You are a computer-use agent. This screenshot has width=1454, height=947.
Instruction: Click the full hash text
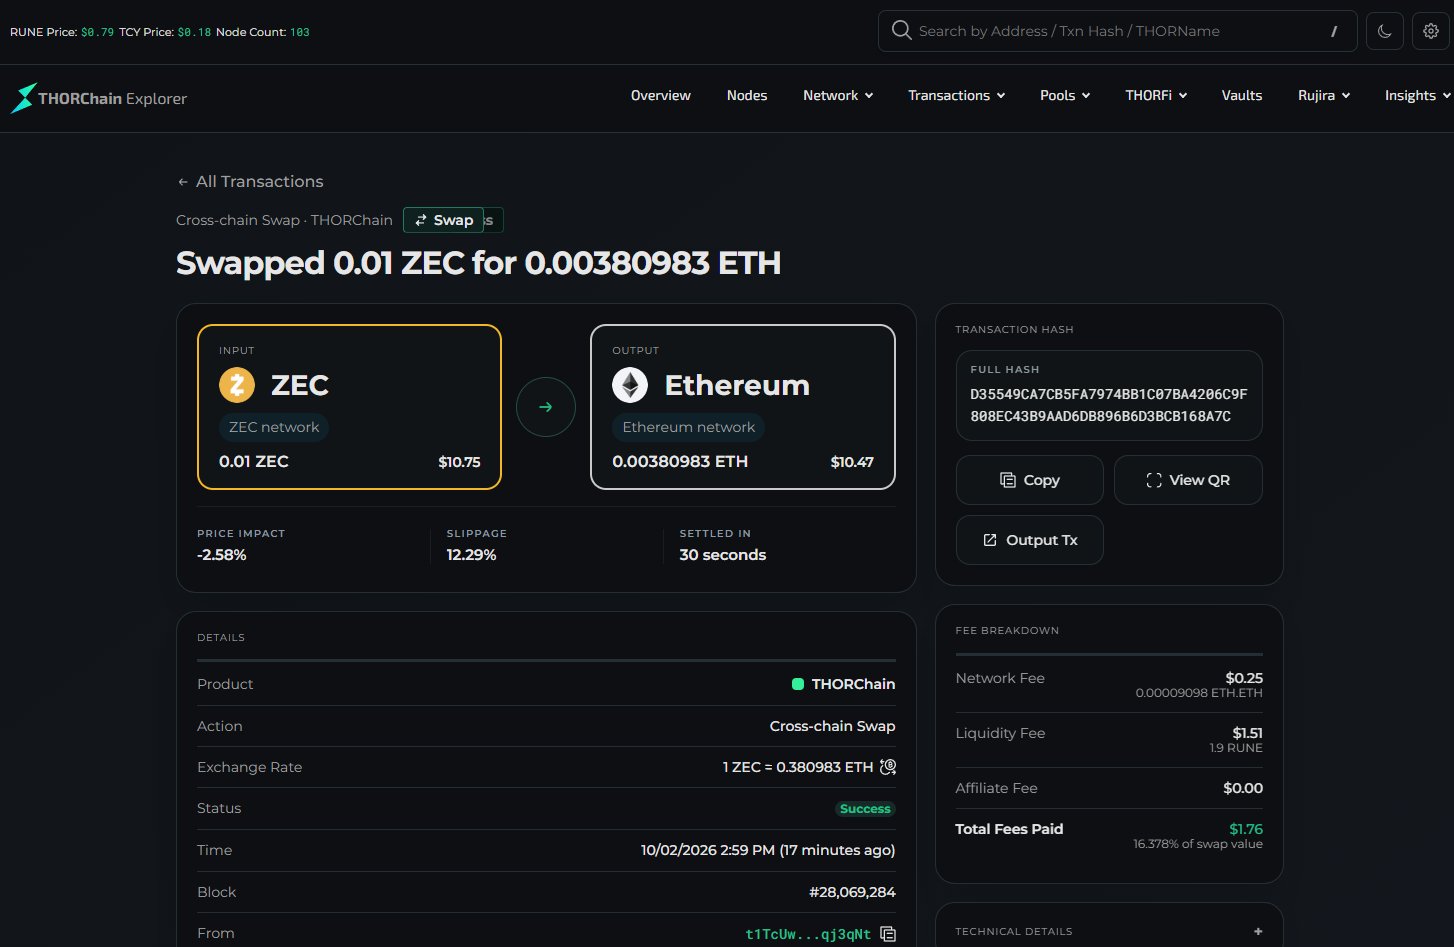[1109, 405]
